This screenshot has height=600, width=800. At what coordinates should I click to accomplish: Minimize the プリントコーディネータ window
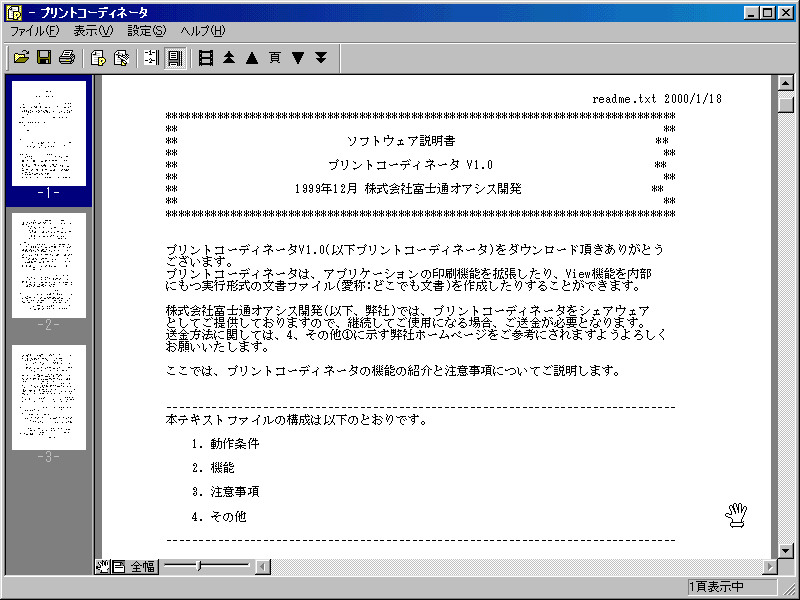(751, 12)
